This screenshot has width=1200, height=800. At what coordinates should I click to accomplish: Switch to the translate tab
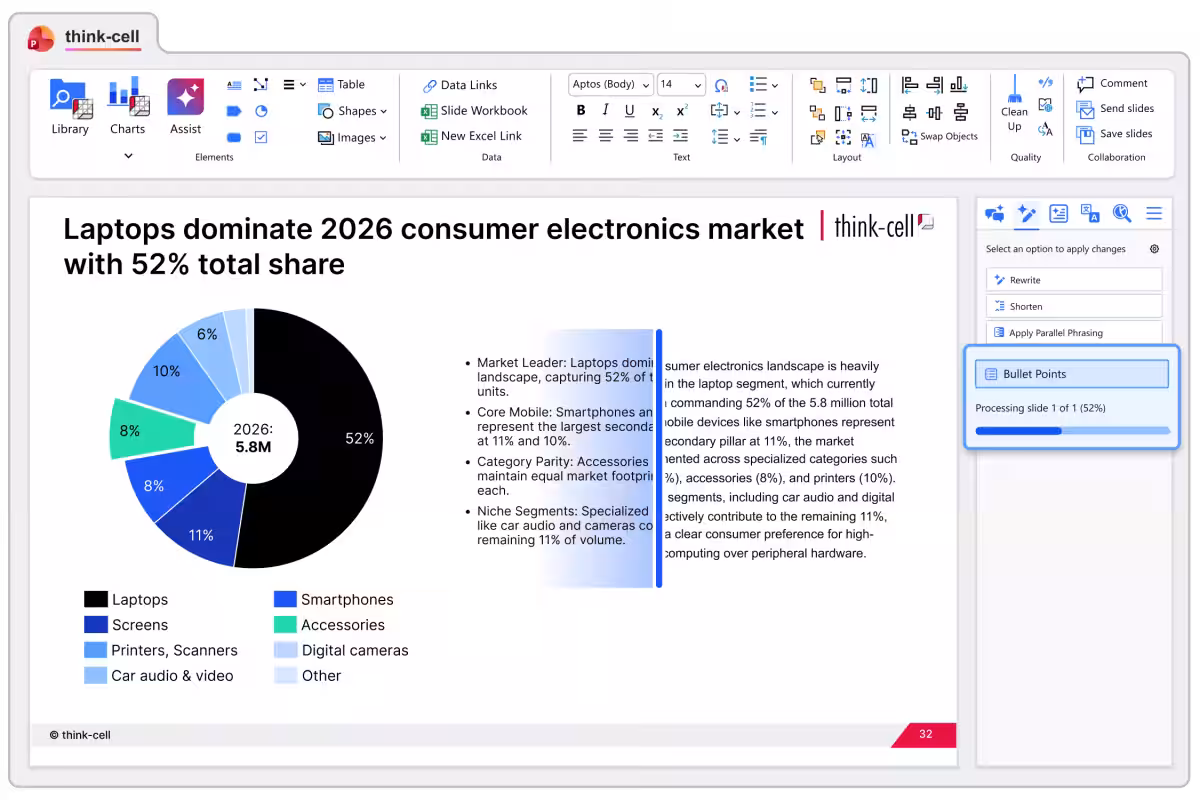point(1091,213)
